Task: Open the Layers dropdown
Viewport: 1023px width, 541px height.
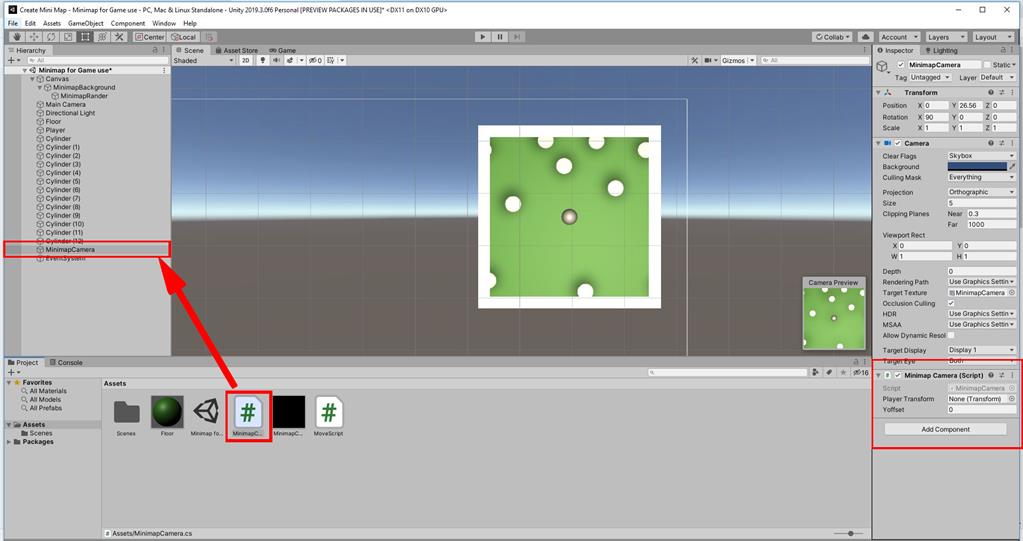Action: tap(945, 37)
